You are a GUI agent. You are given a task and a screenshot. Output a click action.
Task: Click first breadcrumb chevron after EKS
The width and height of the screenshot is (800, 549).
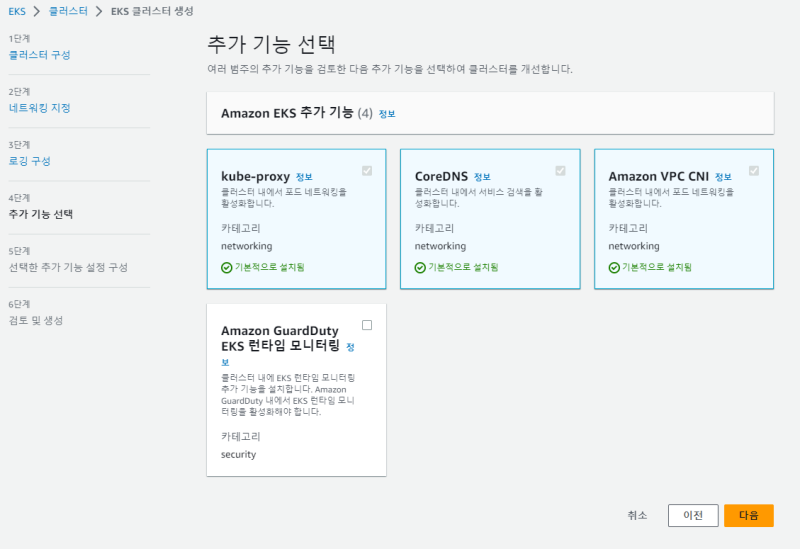point(37,11)
